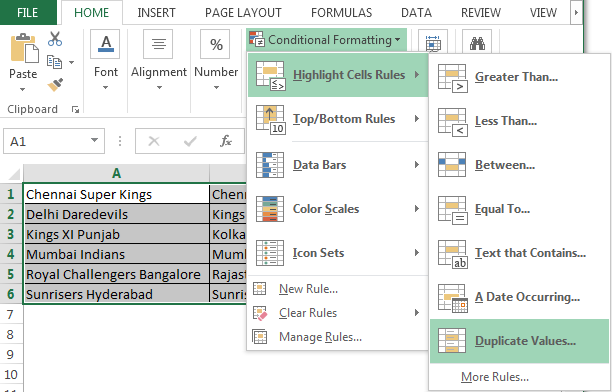Click the Paste clipboard icon
The width and height of the screenshot is (612, 392).
click(24, 48)
